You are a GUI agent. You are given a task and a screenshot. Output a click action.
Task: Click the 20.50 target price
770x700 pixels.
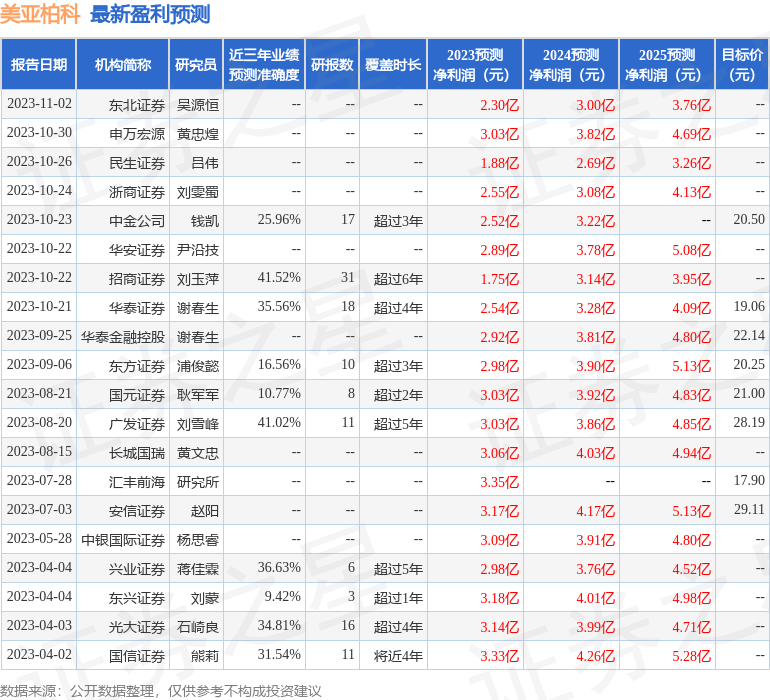point(749,220)
